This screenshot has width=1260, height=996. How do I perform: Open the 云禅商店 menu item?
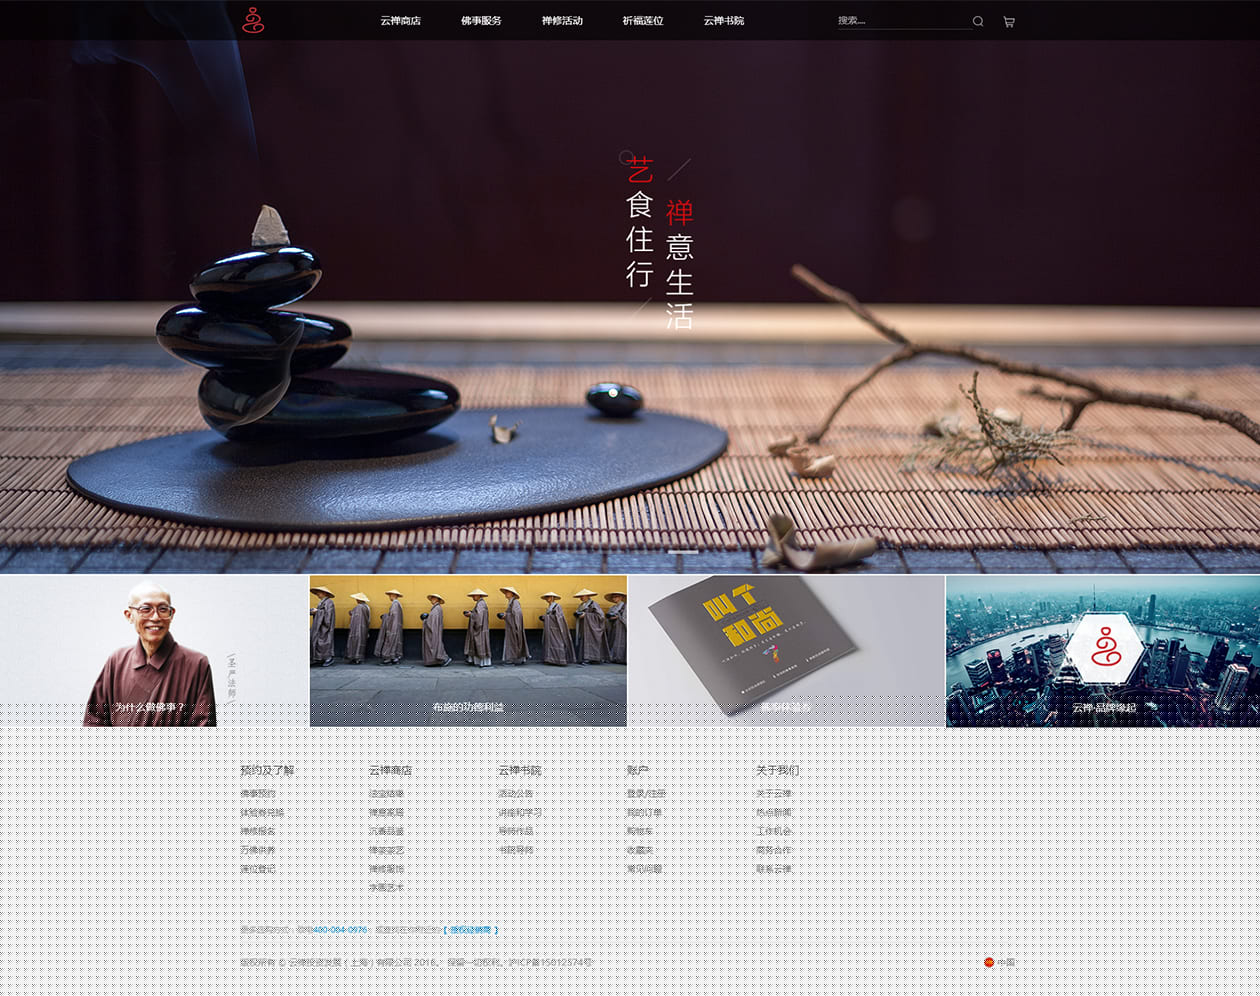(400, 21)
